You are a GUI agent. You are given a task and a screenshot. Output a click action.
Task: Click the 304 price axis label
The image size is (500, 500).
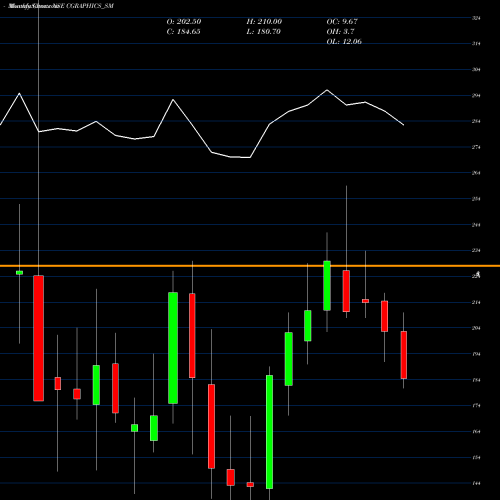point(476,70)
